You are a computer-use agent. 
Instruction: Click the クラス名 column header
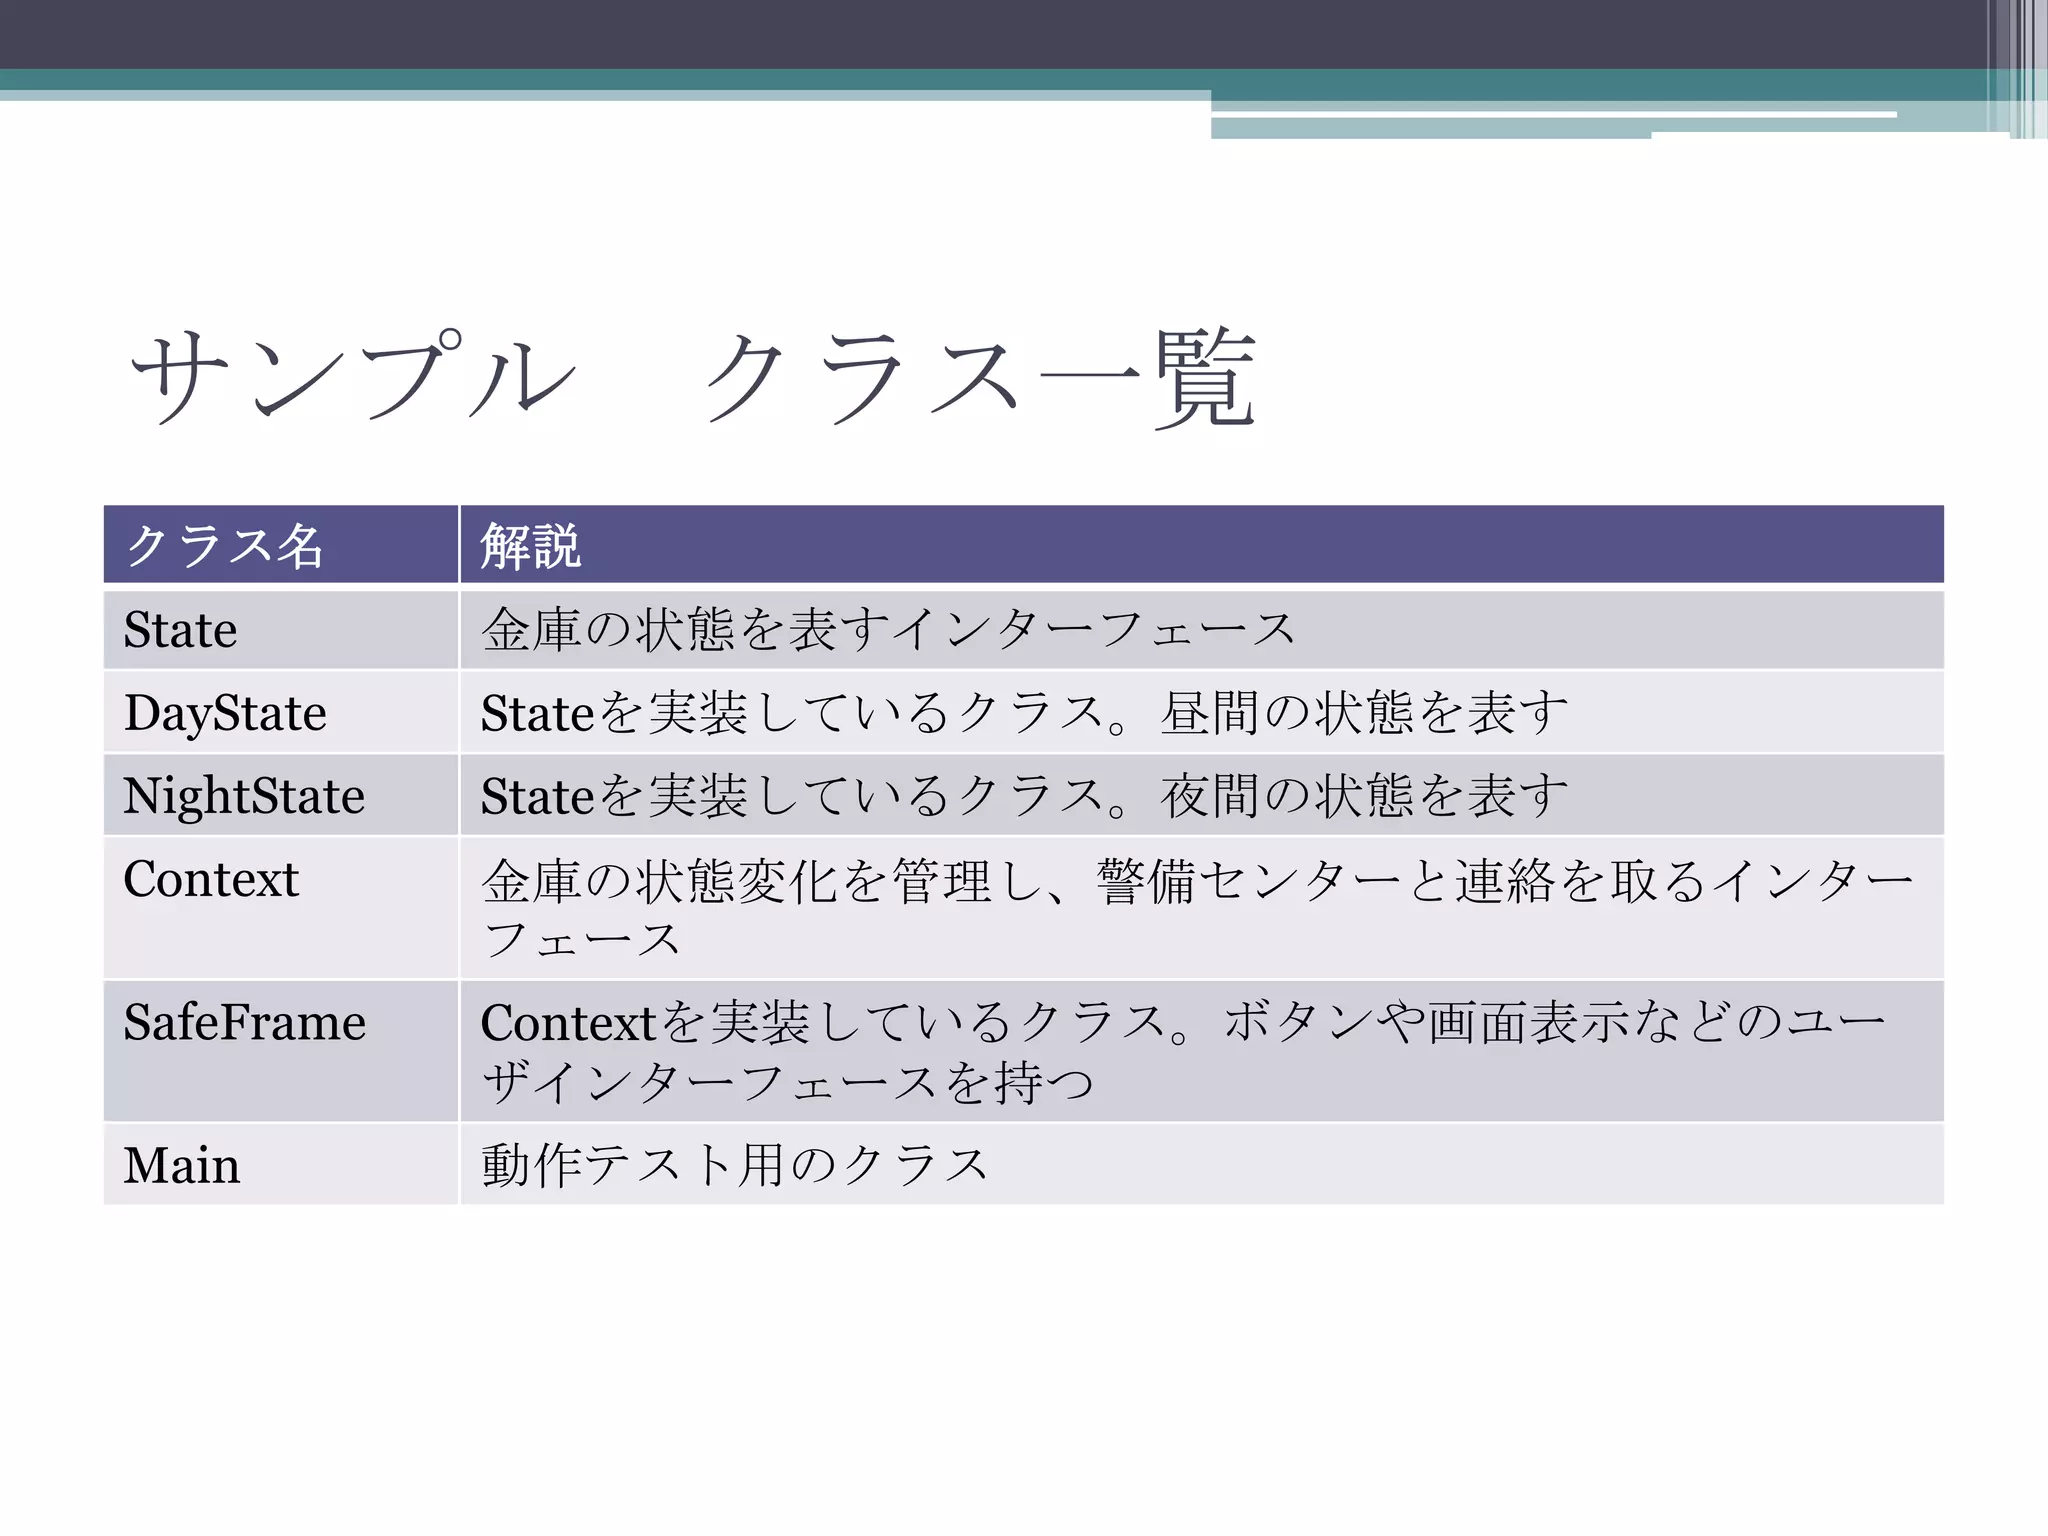[x=281, y=545]
